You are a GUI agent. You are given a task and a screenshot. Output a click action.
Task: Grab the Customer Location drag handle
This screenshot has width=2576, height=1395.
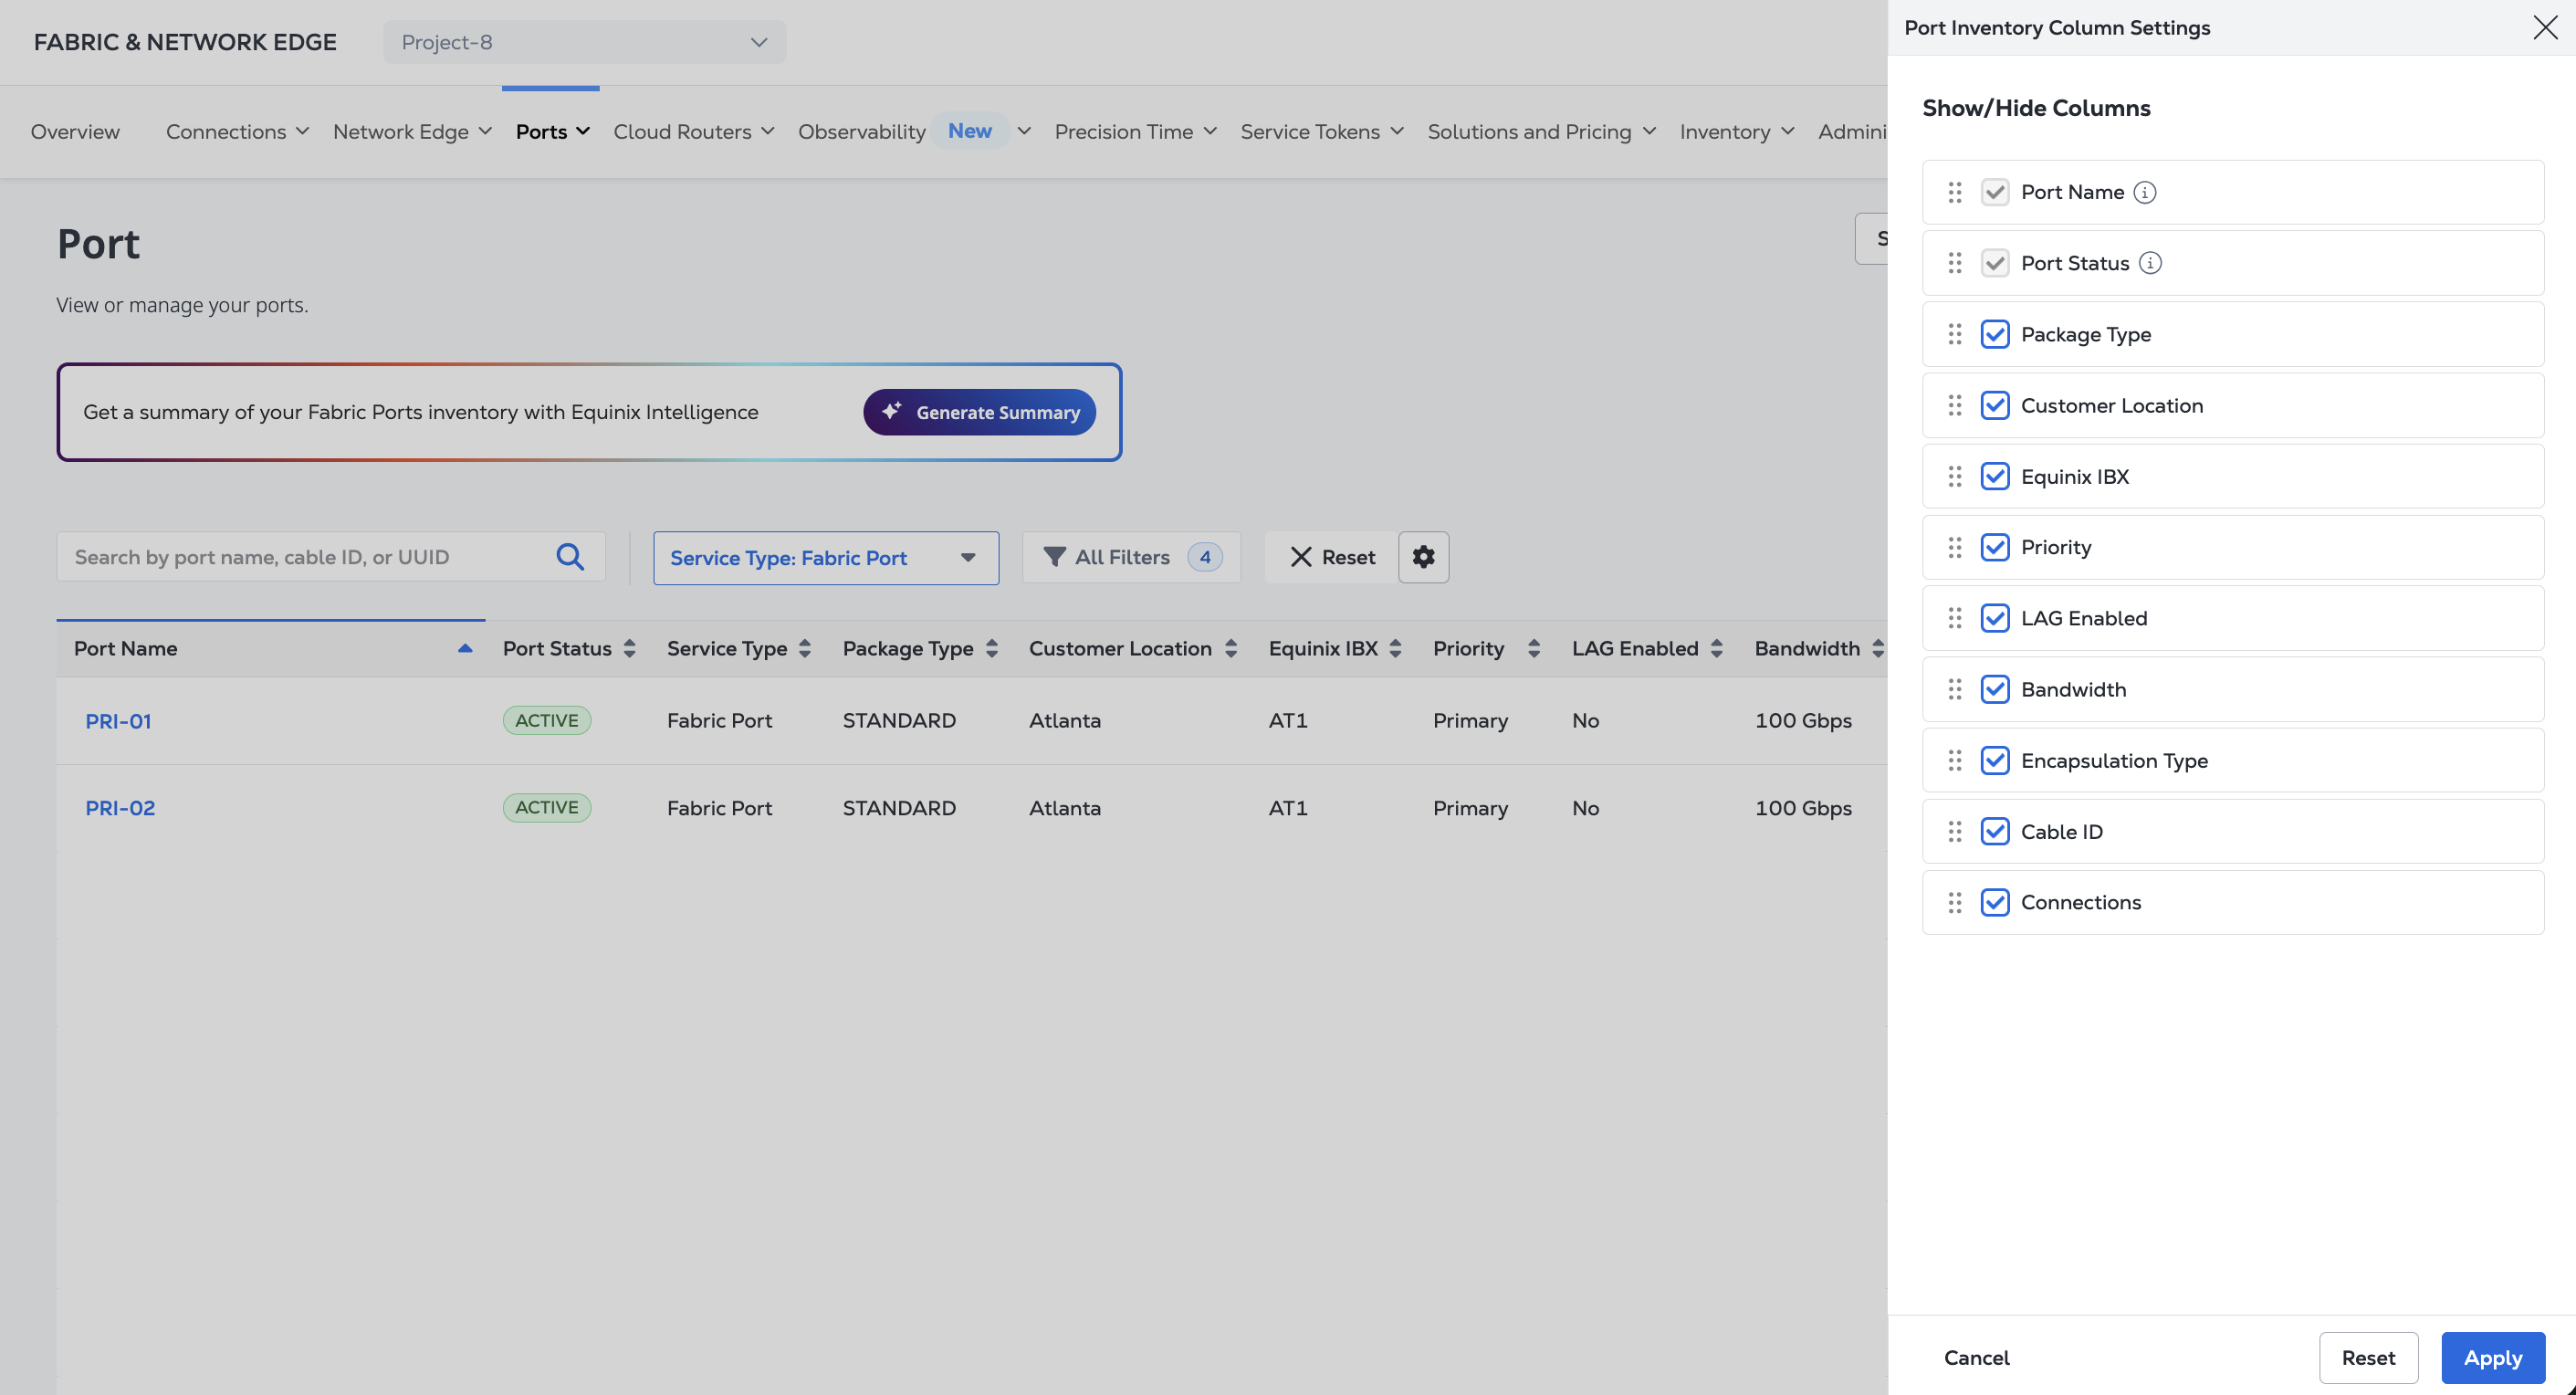point(1955,405)
